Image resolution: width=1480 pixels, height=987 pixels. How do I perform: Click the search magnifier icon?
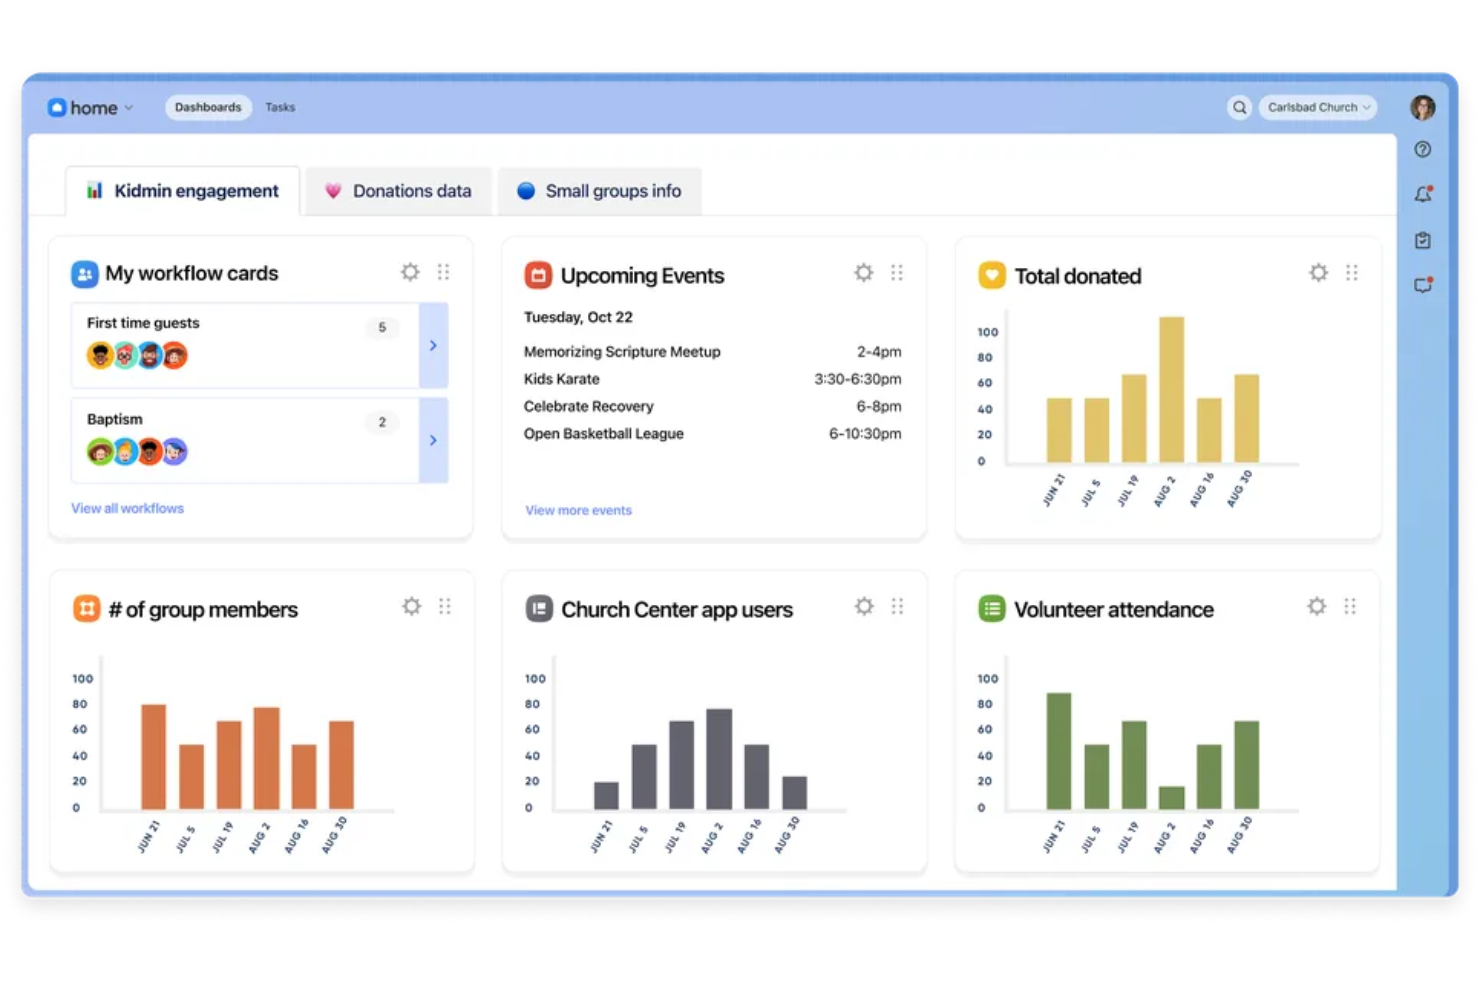(x=1239, y=107)
